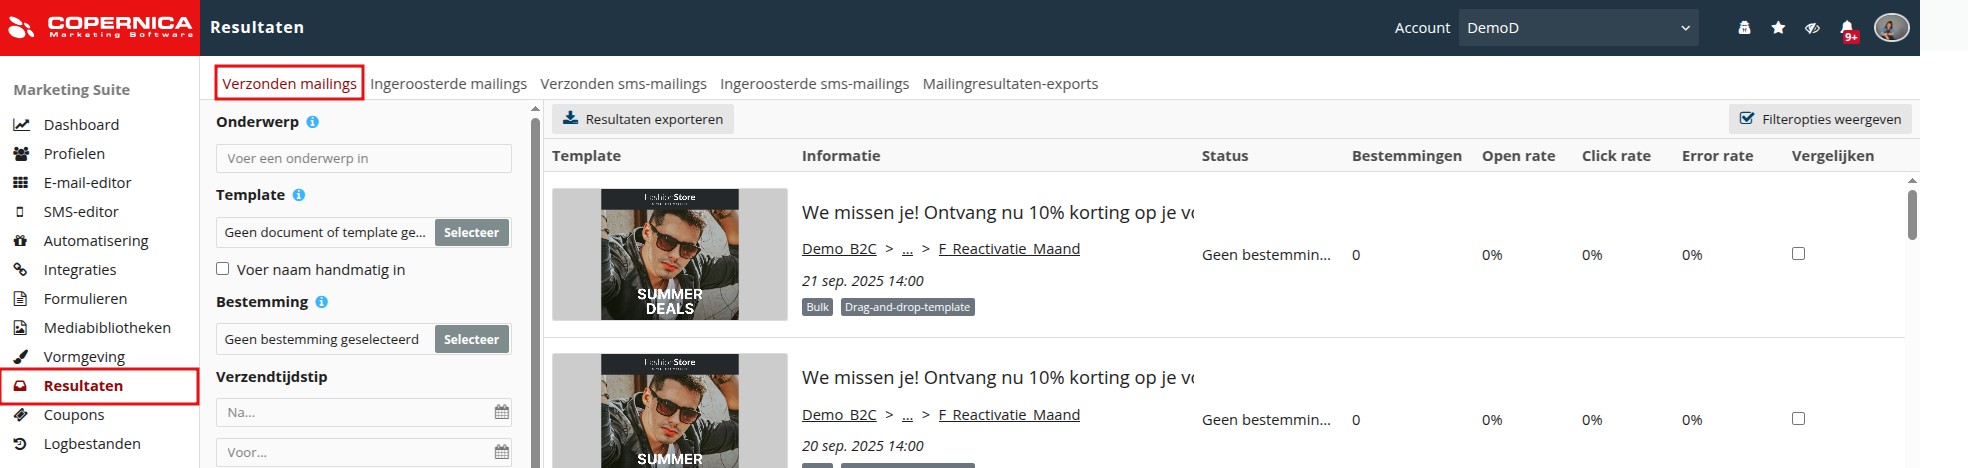This screenshot has height=468, width=1968.
Task: Open the notifications bell icon
Action: pyautogui.click(x=1846, y=28)
